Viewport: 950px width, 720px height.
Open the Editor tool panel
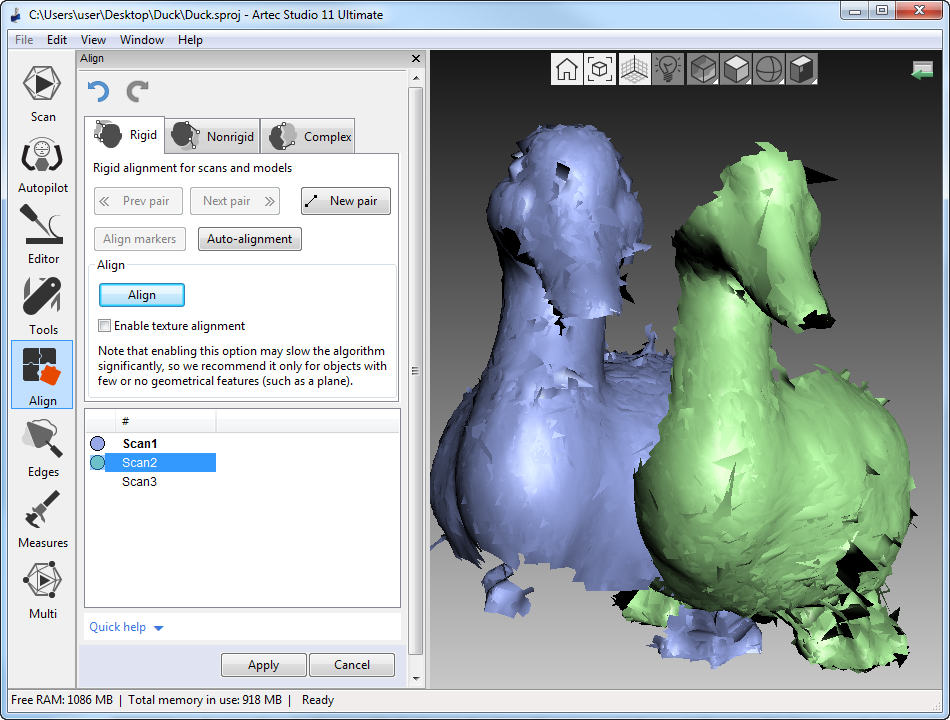tap(42, 235)
